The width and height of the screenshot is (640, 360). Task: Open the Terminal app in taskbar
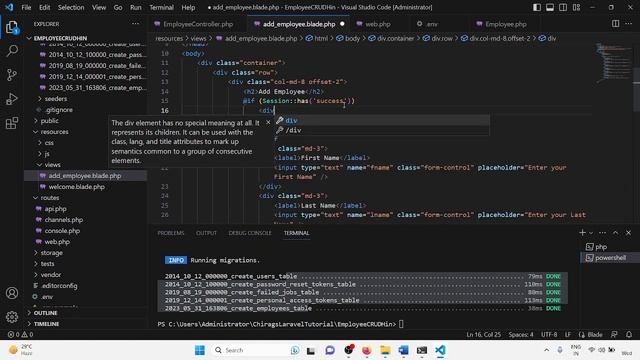422,350
